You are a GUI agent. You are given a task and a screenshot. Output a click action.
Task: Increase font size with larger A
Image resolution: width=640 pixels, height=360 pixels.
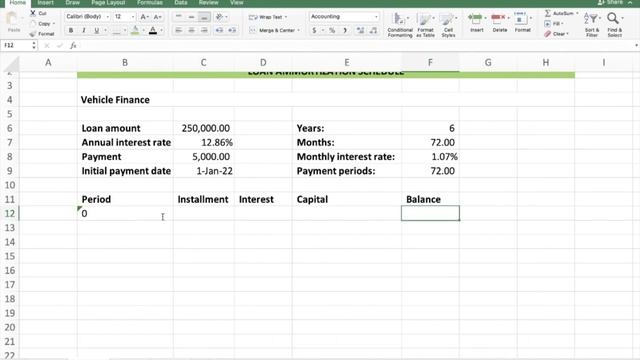[x=144, y=17]
